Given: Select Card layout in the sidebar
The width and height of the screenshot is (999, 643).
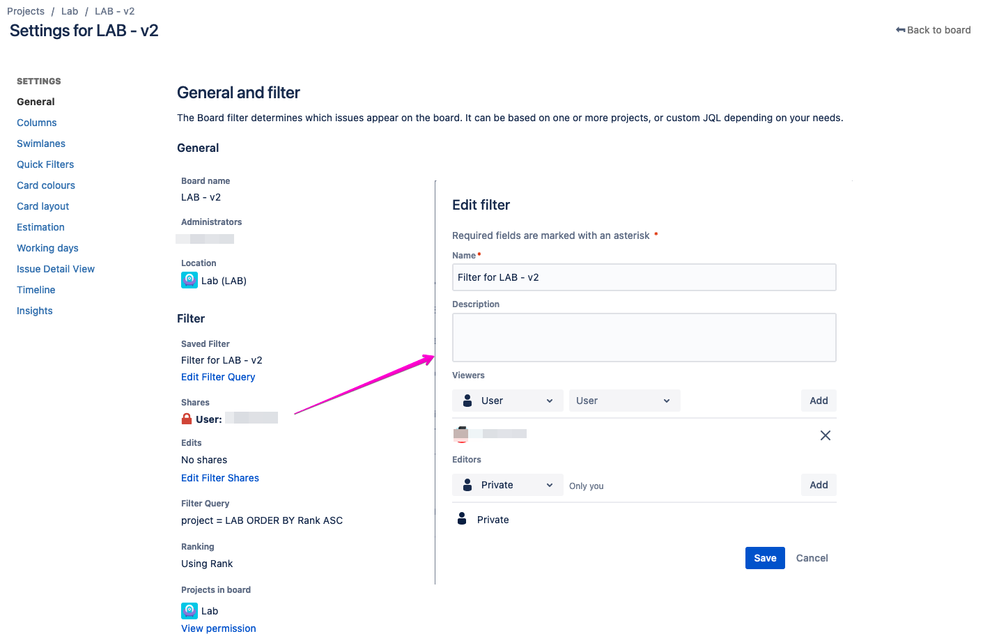Looking at the screenshot, I should [x=43, y=206].
